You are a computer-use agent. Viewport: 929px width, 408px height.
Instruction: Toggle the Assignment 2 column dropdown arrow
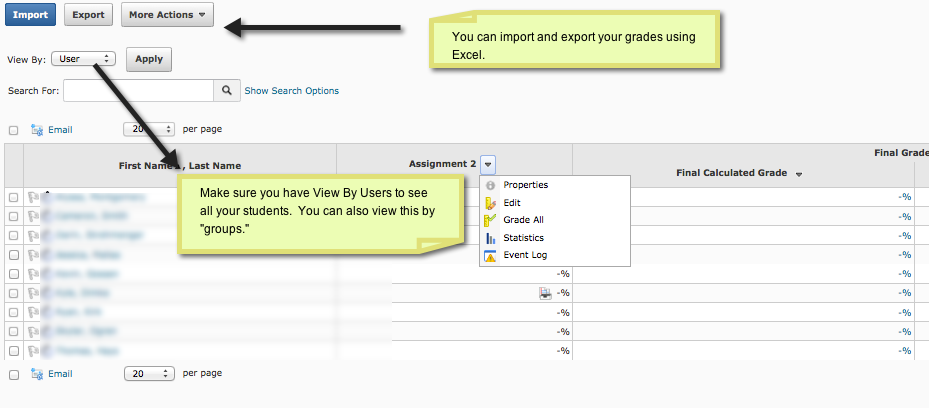[487, 164]
